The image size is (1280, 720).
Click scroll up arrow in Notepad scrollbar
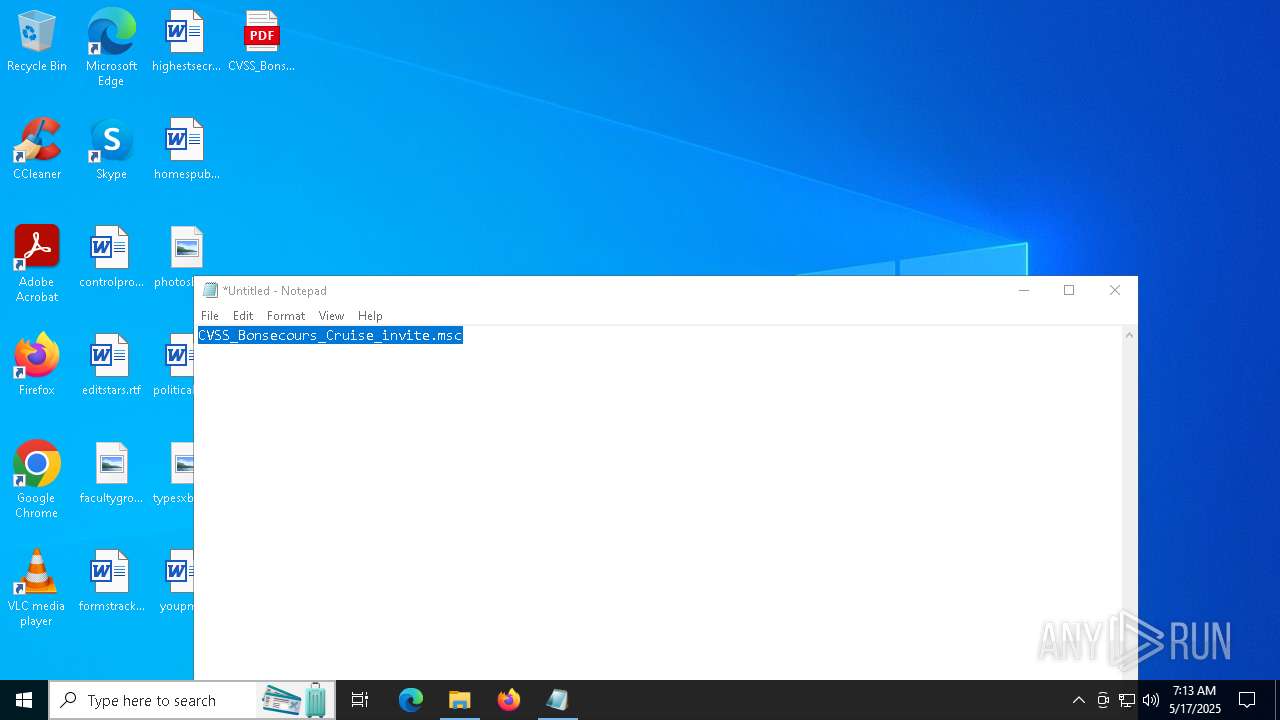pyautogui.click(x=1129, y=335)
